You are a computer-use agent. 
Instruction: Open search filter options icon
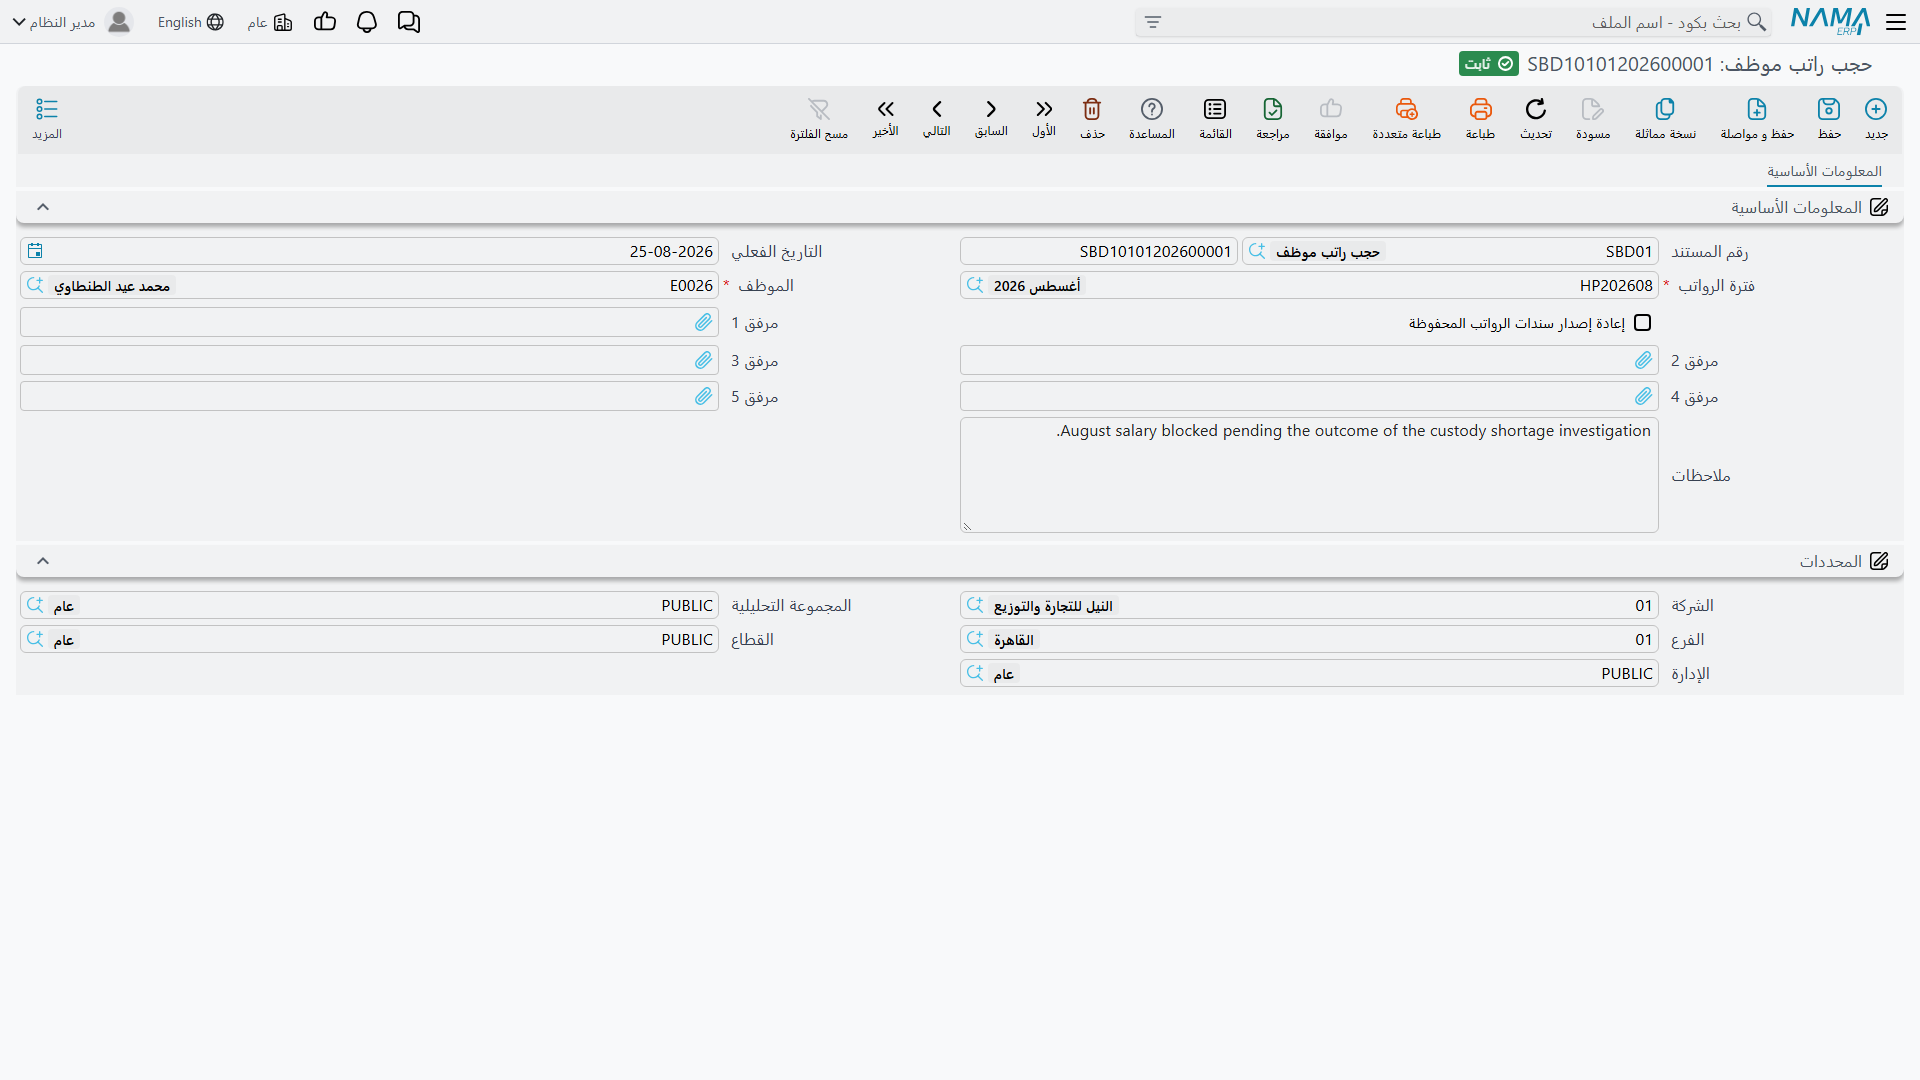coord(1153,22)
